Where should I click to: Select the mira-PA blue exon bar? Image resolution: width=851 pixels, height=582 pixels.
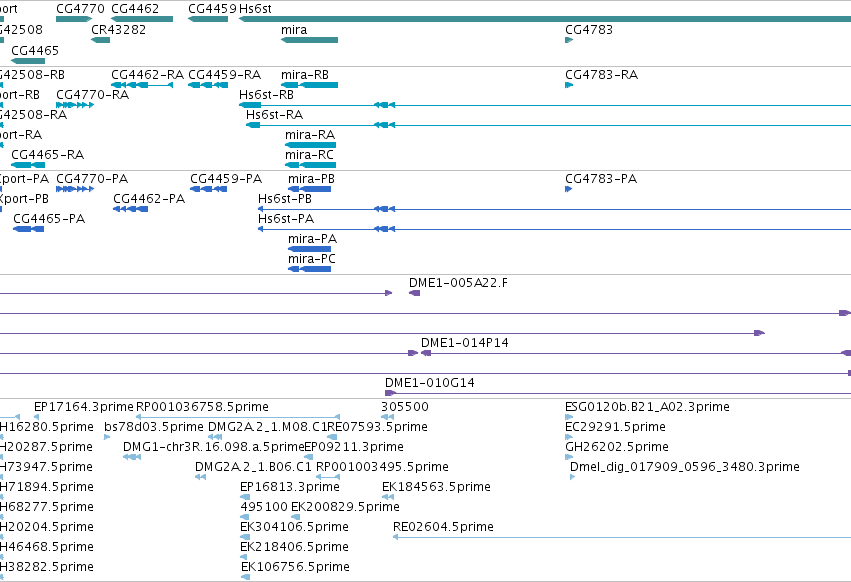309,249
